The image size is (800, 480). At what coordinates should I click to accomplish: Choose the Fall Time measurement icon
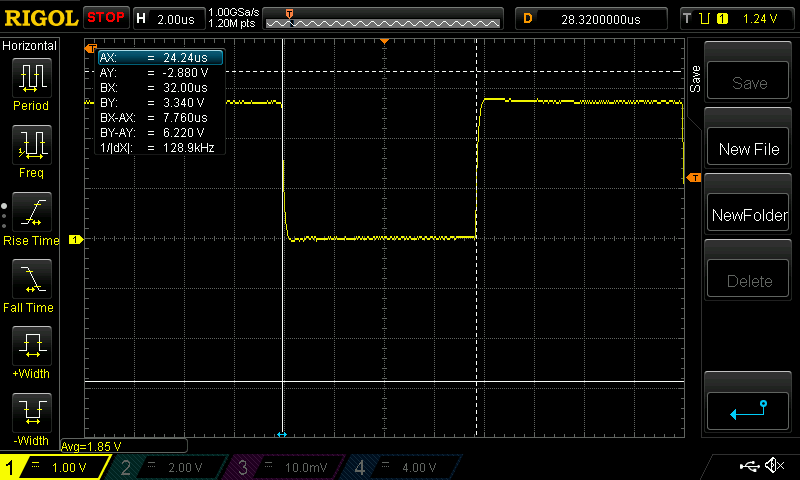click(30, 280)
